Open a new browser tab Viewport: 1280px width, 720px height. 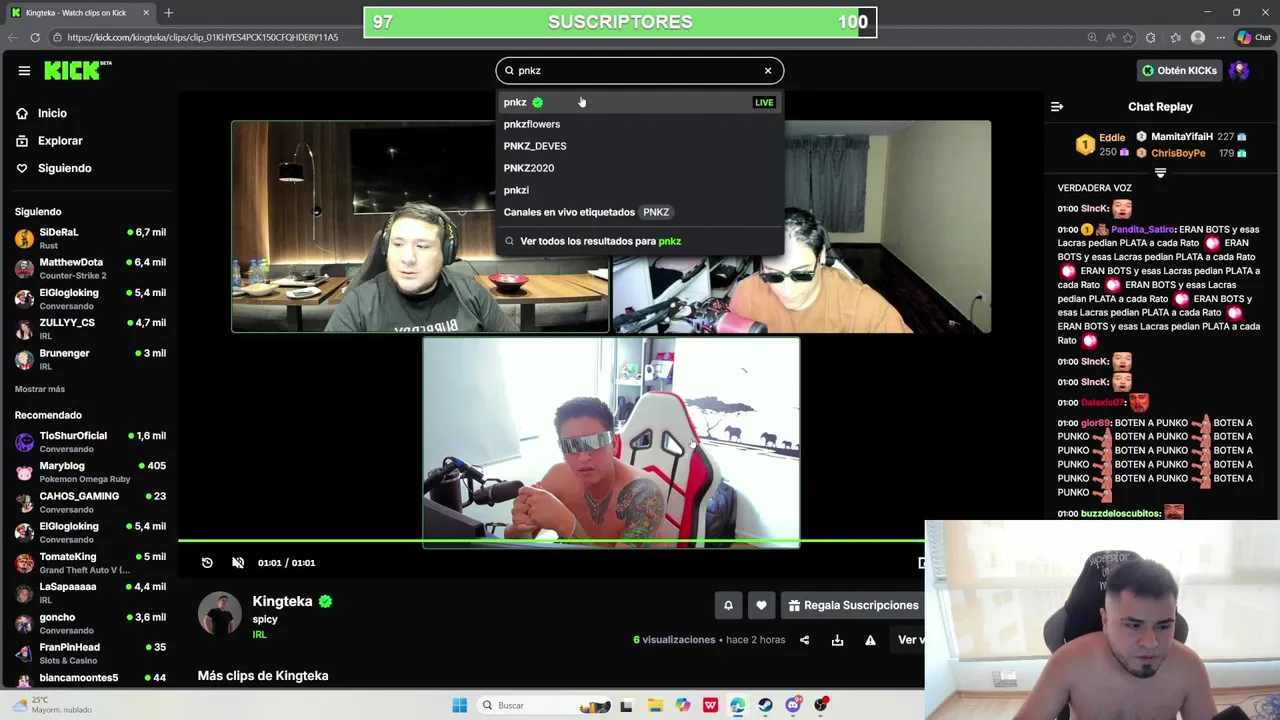168,13
